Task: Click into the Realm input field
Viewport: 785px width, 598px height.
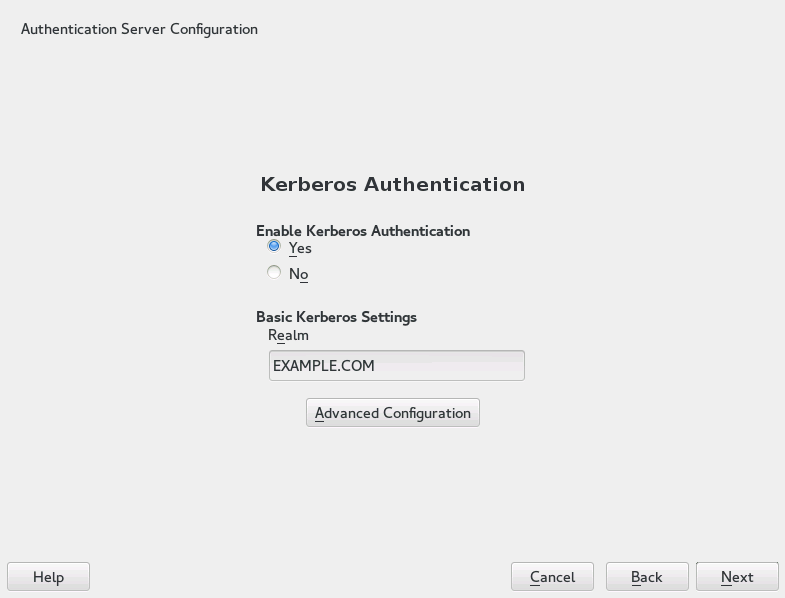Action: (396, 365)
